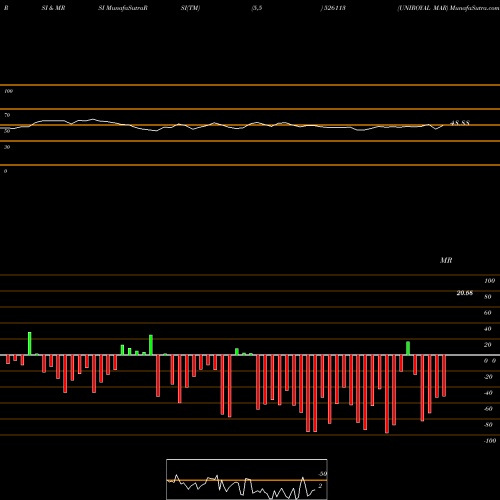500x500 pixels.
Task: Click the RSI axis label "100"
Action: click(x=8, y=91)
